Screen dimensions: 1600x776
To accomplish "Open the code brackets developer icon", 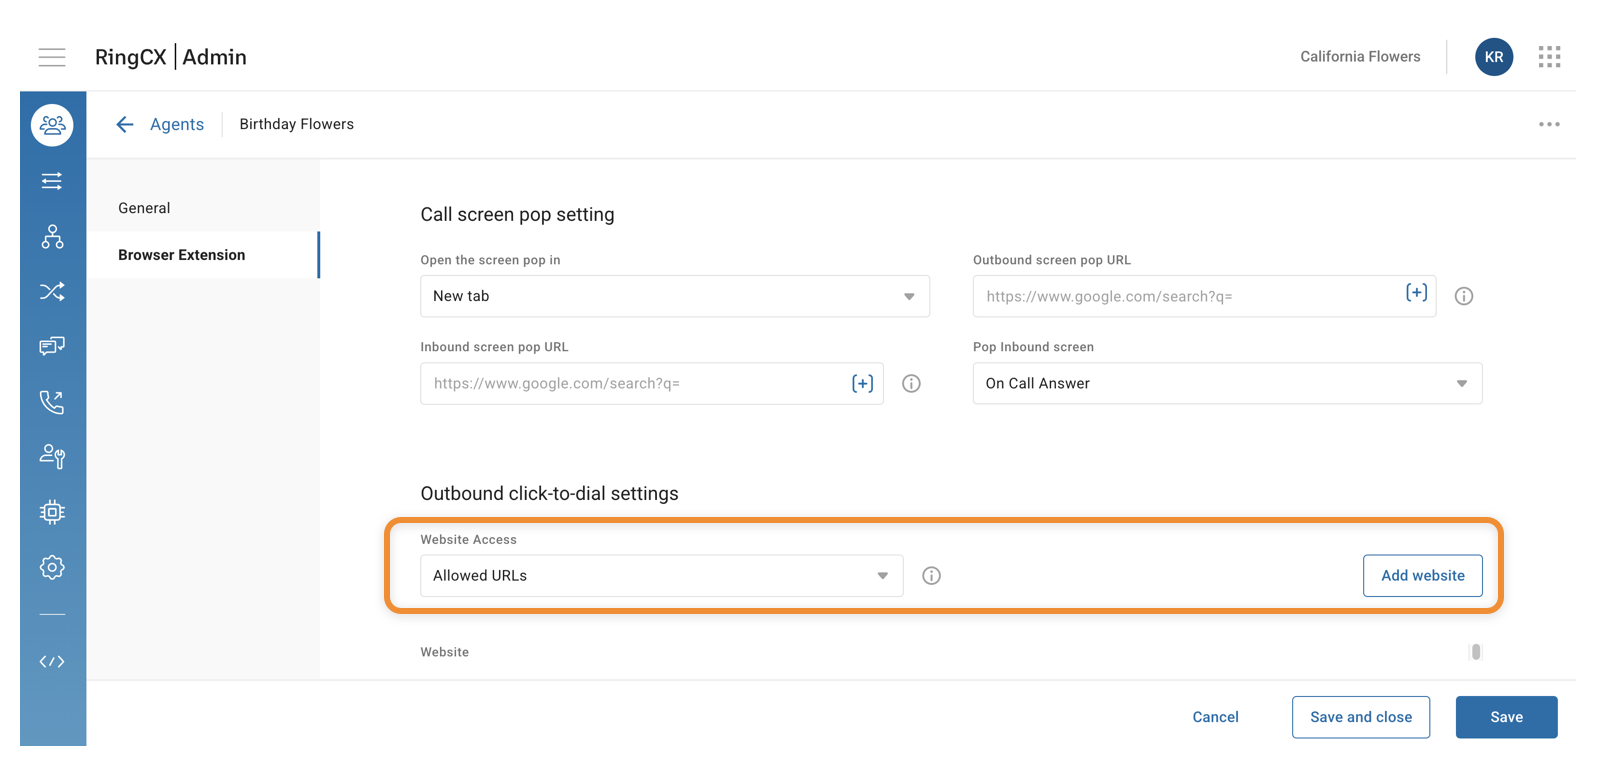I will tap(52, 661).
